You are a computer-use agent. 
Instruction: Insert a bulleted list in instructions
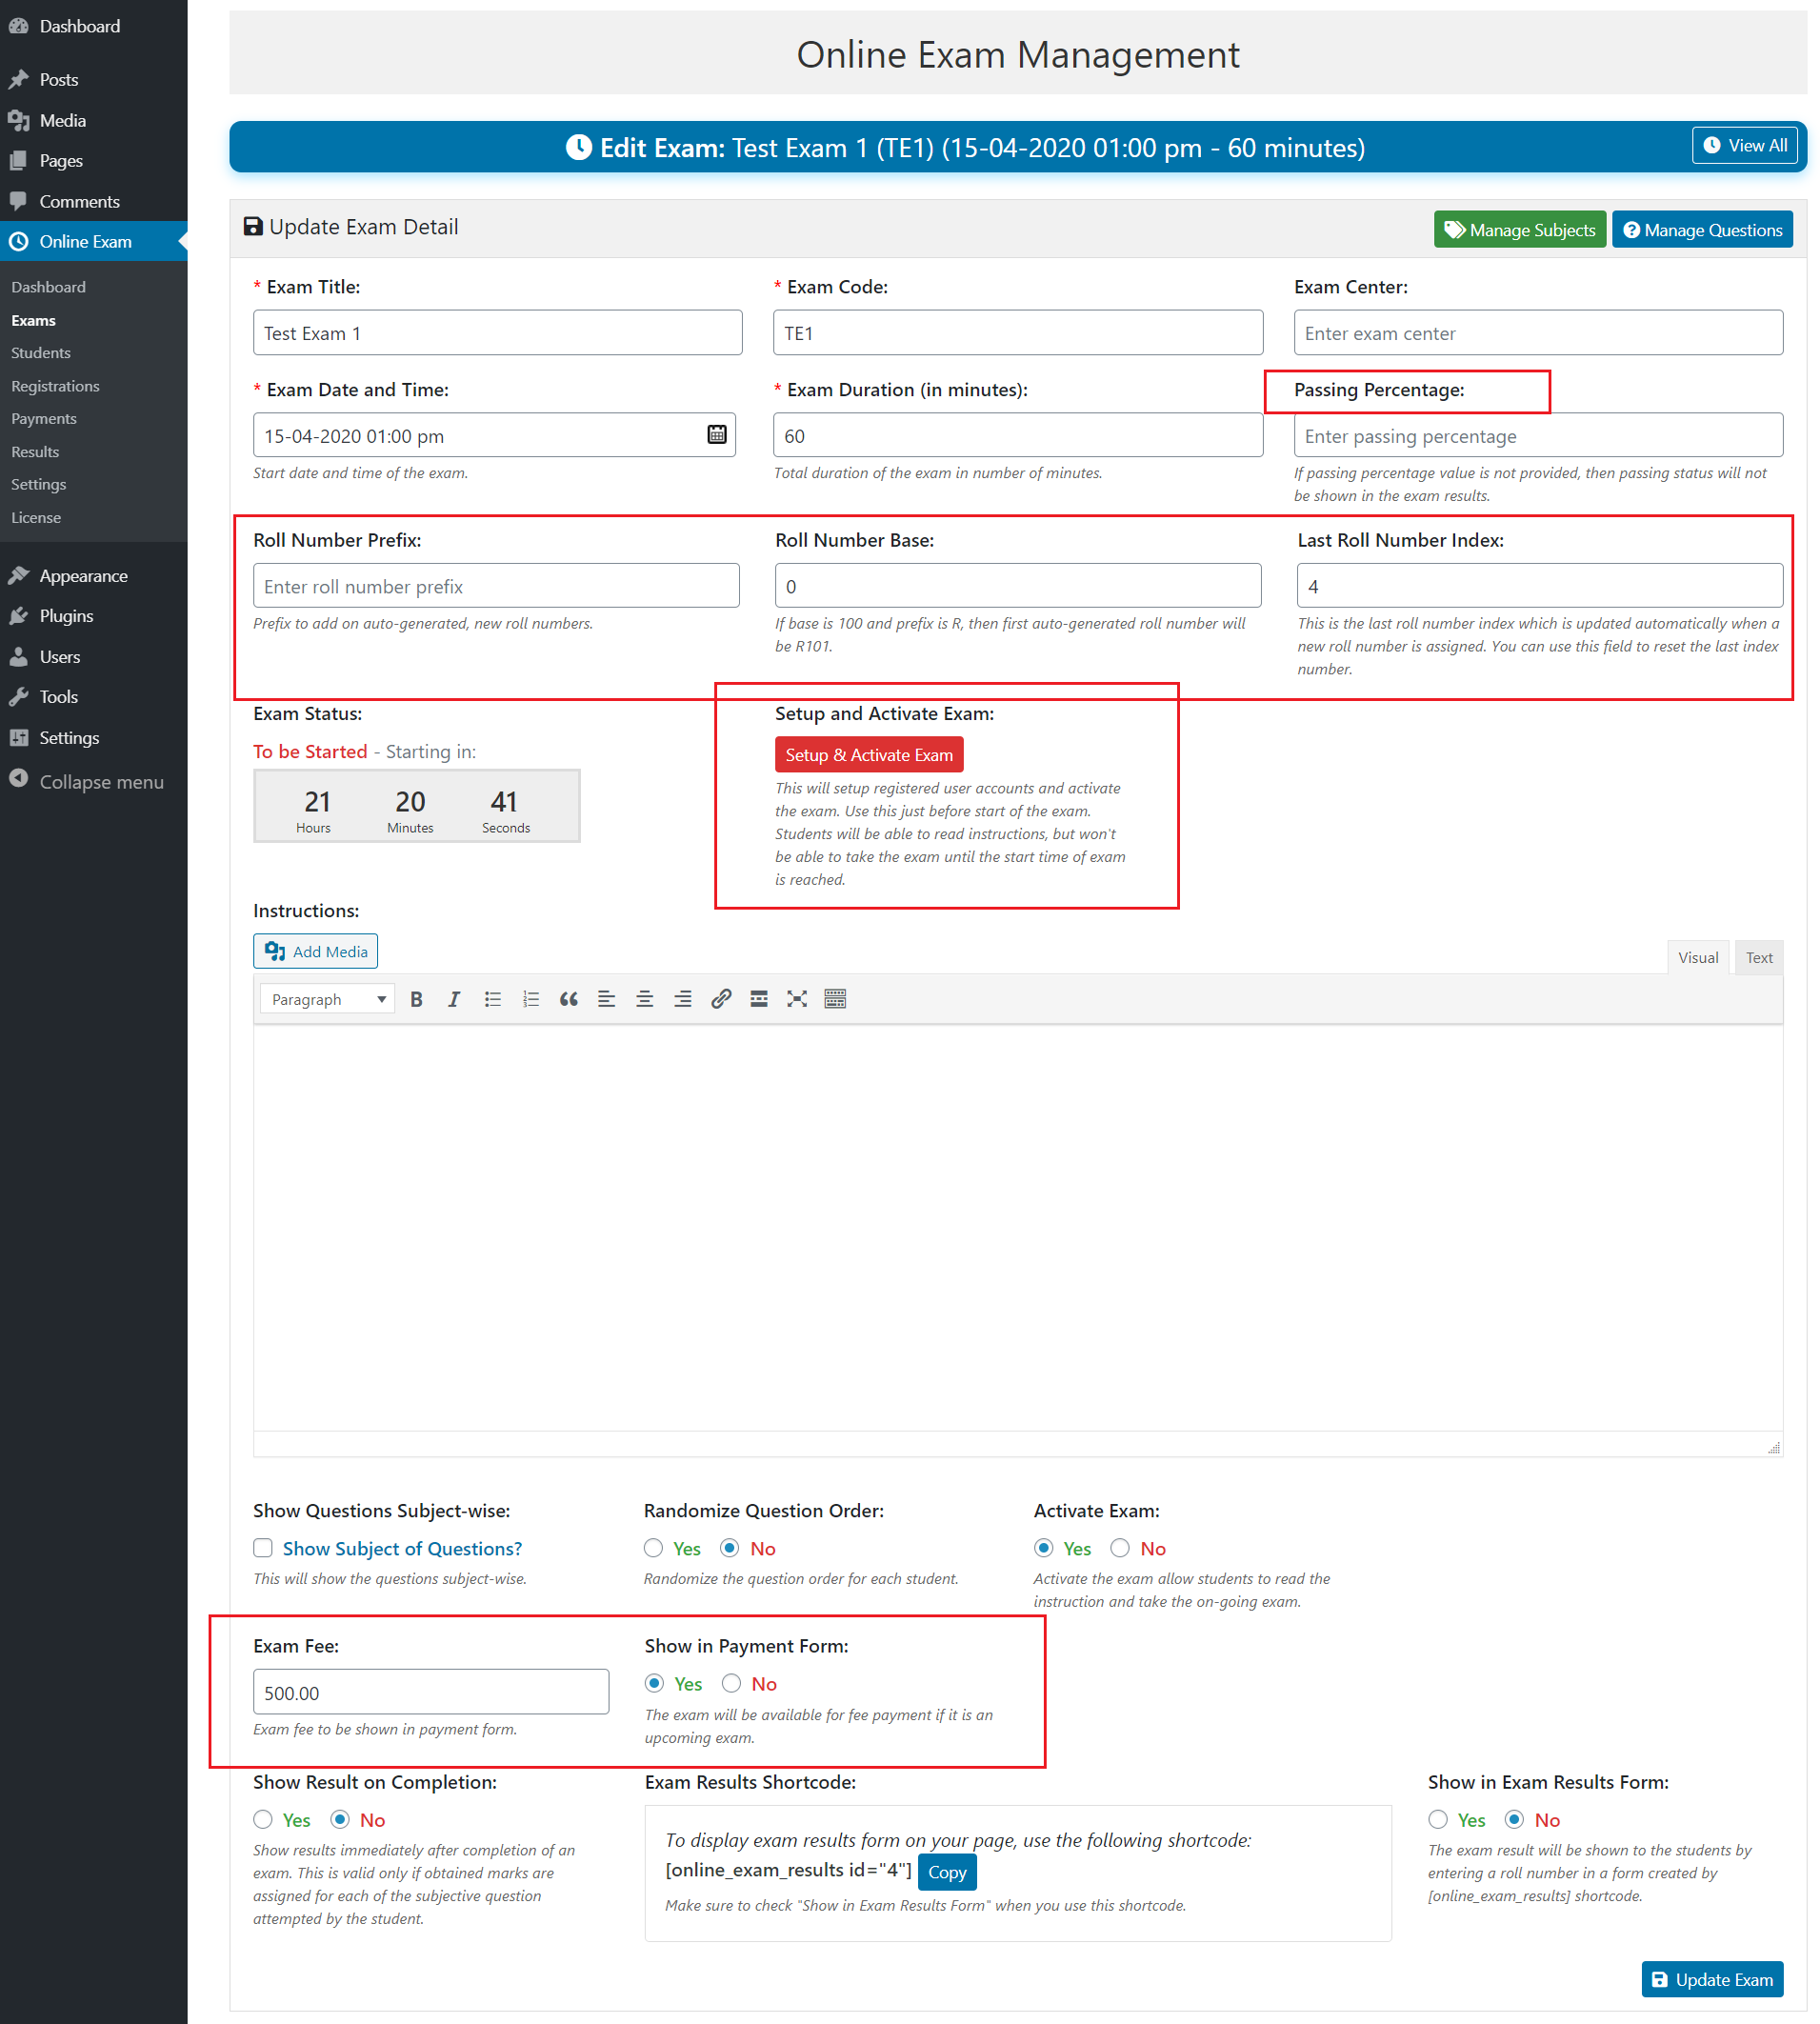click(492, 998)
